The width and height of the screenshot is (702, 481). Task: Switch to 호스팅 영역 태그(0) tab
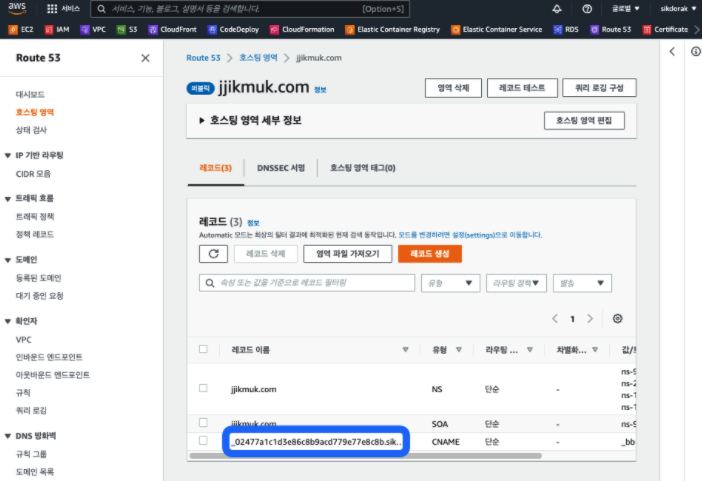click(363, 168)
